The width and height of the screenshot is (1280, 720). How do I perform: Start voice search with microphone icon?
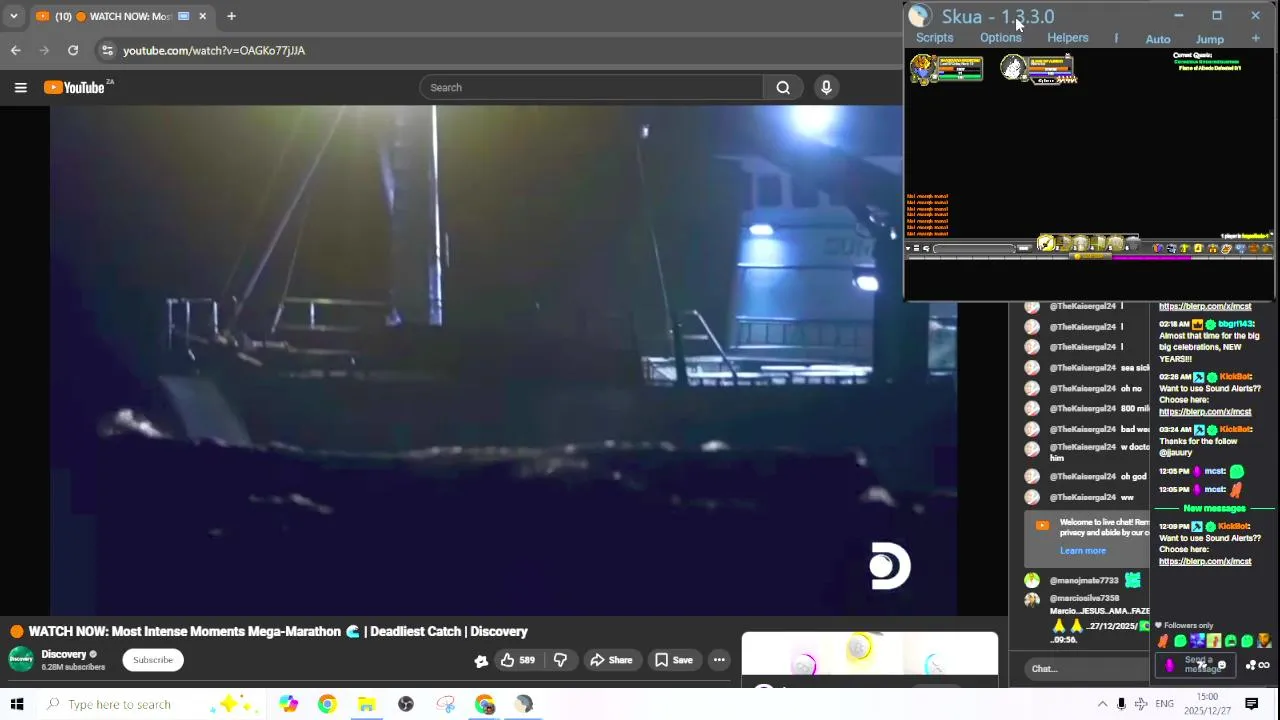click(826, 87)
